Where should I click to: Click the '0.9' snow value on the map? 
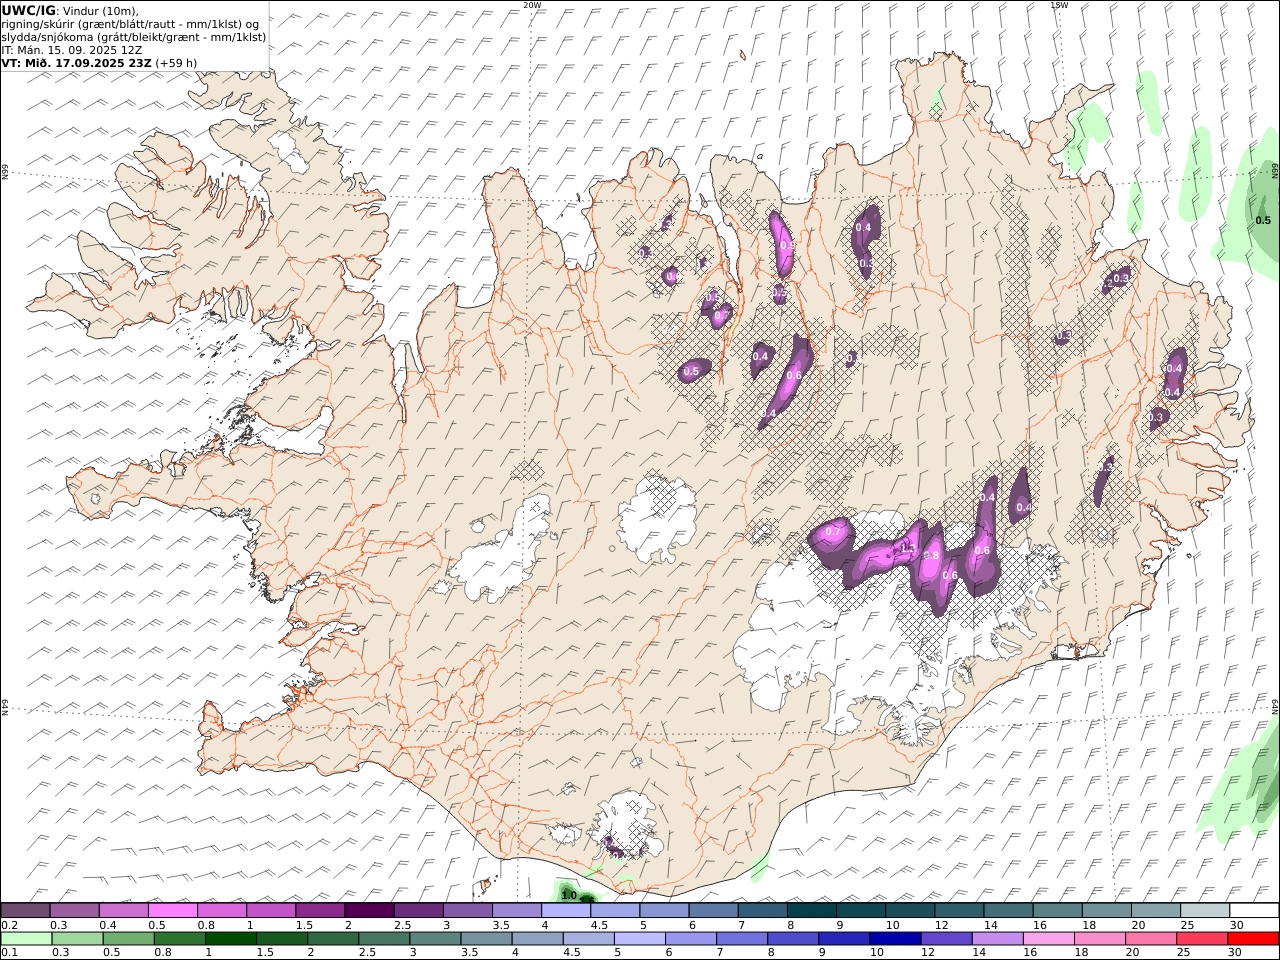pyautogui.click(x=787, y=245)
